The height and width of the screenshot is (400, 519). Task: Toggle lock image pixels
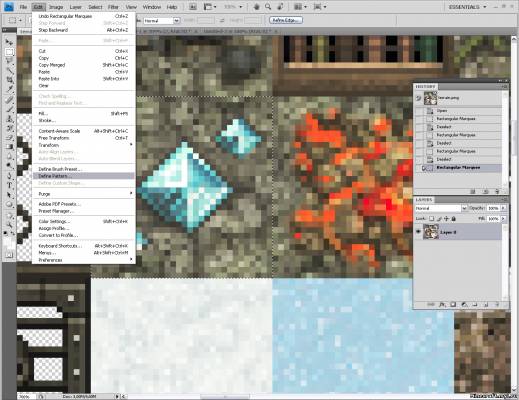(x=439, y=219)
